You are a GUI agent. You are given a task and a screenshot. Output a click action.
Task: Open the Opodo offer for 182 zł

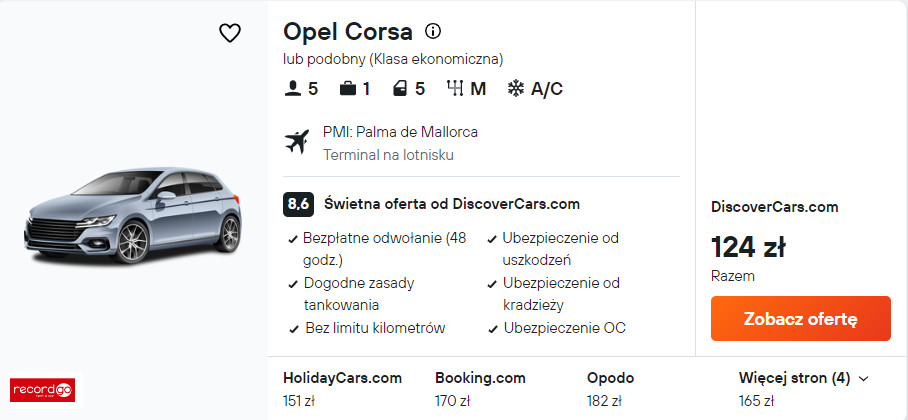point(610,389)
